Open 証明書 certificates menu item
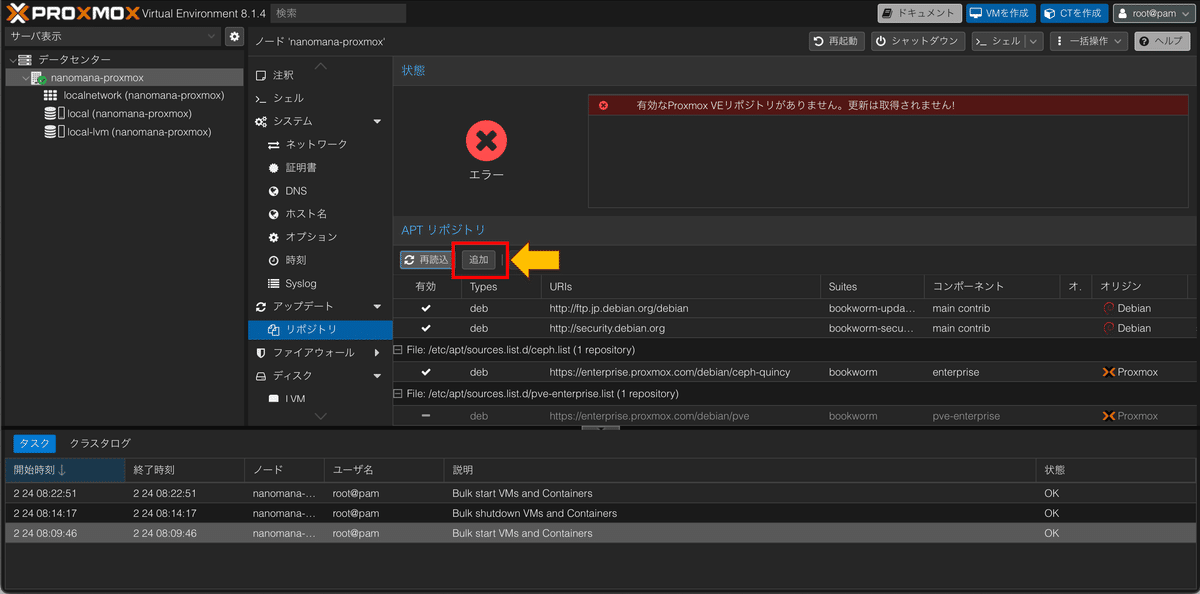Screen dimensions: 1200x594 (320, 167)
